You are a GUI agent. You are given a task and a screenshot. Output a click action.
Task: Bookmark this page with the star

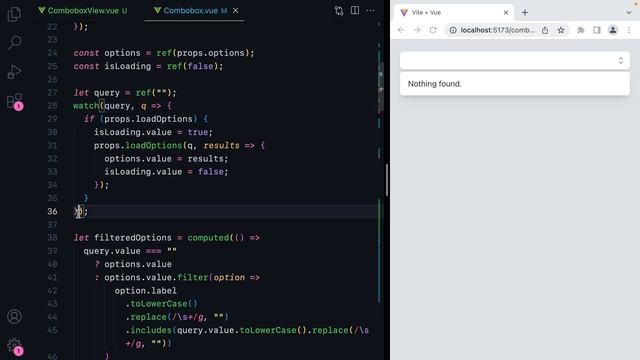[x=561, y=30]
